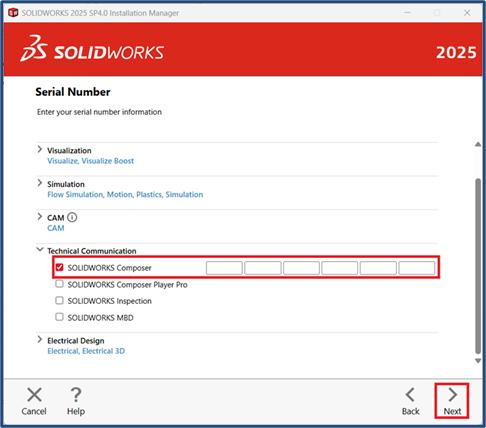Tick the SOLIDWORKS MBD checkbox
The image size is (486, 428).
tap(59, 317)
